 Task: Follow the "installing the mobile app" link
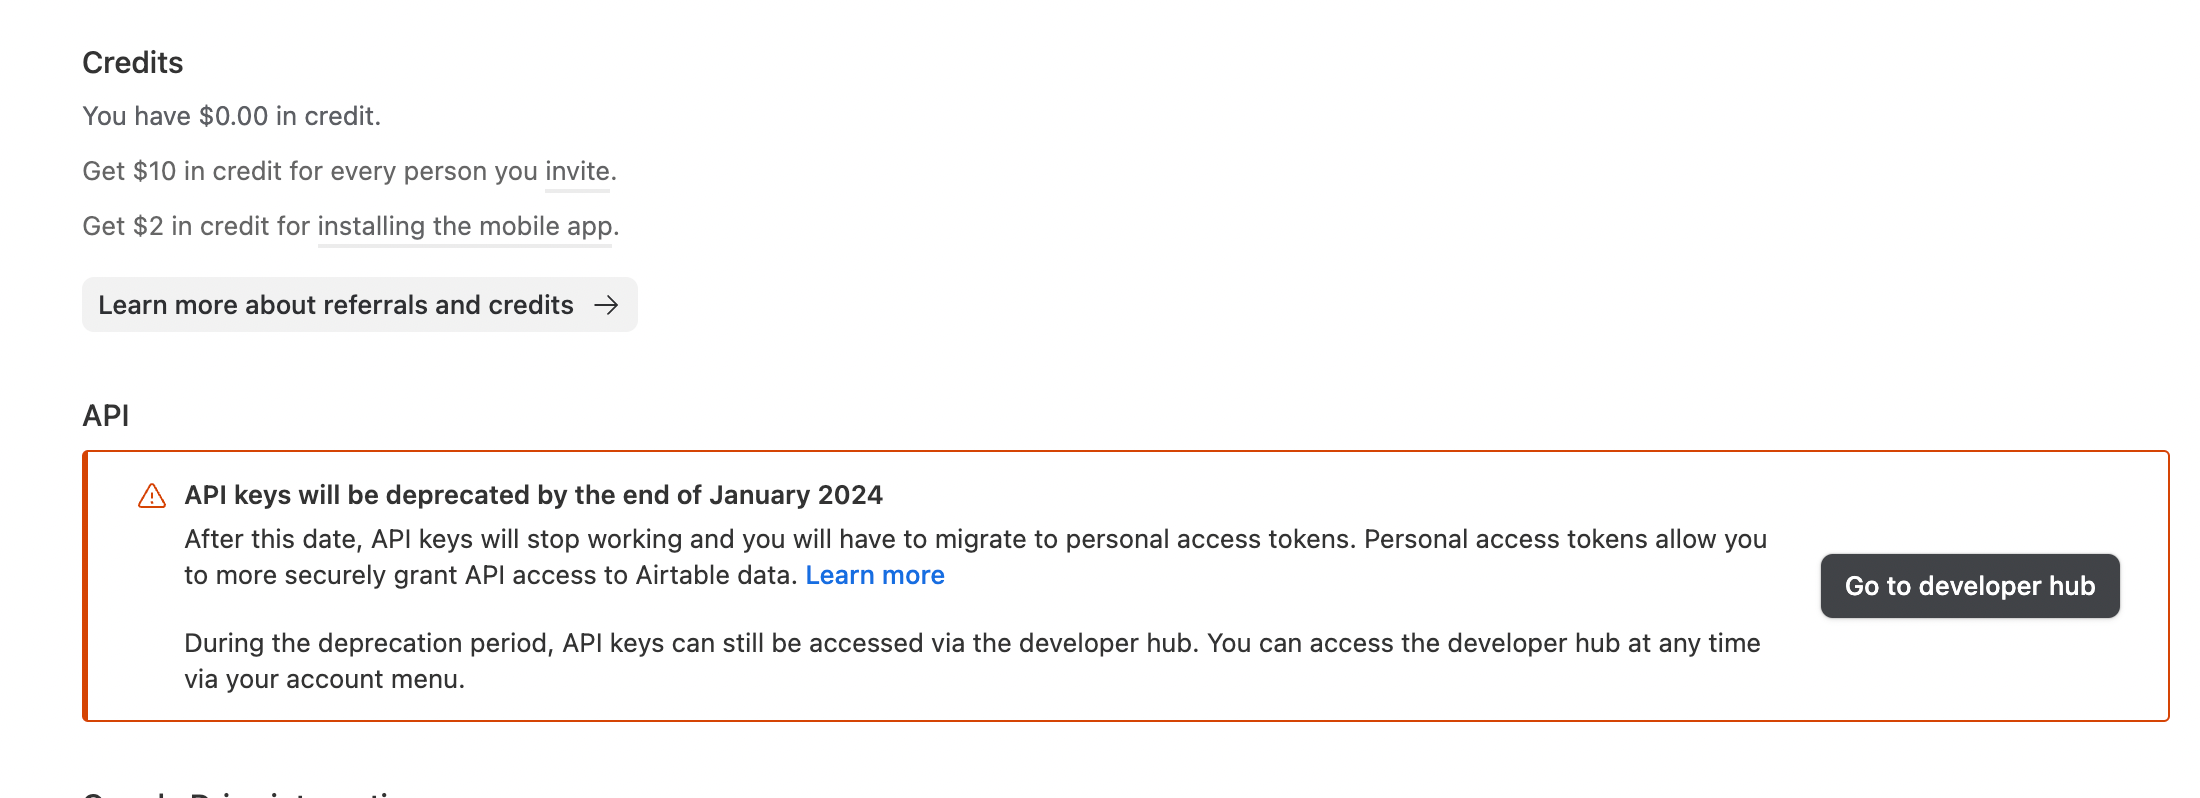coord(465,226)
